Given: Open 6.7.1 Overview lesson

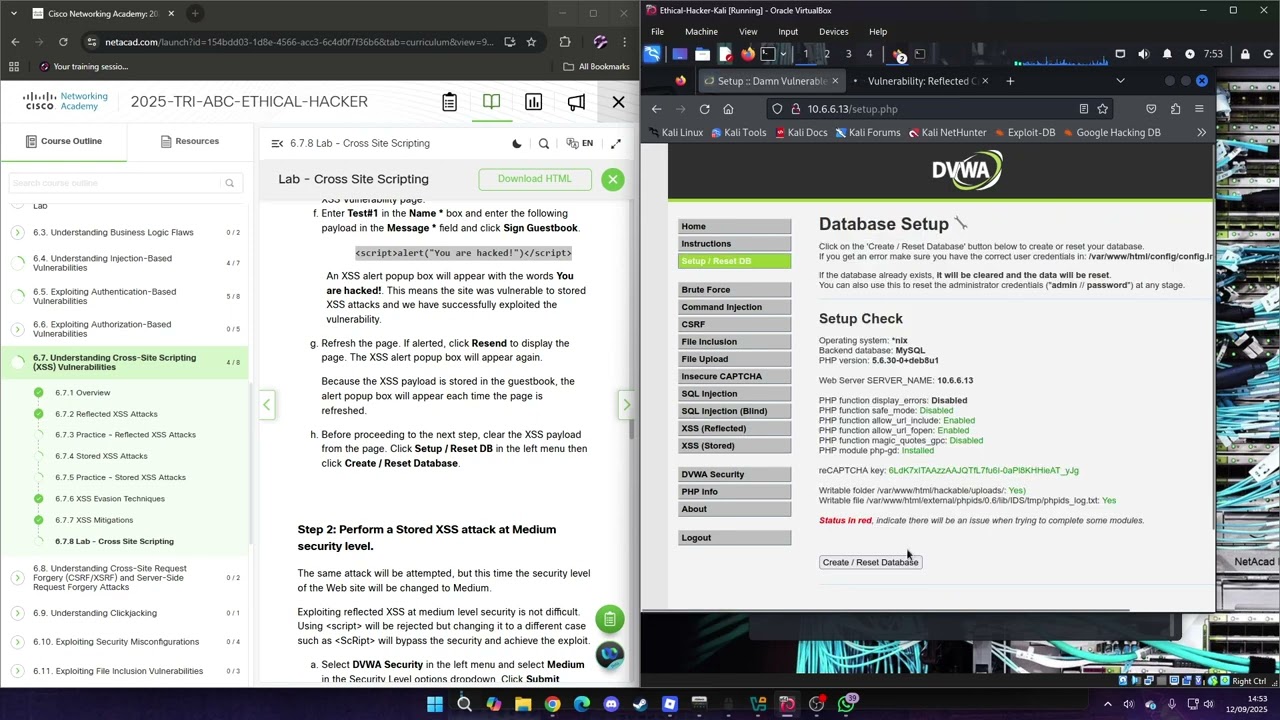Looking at the screenshot, I should click(82, 393).
